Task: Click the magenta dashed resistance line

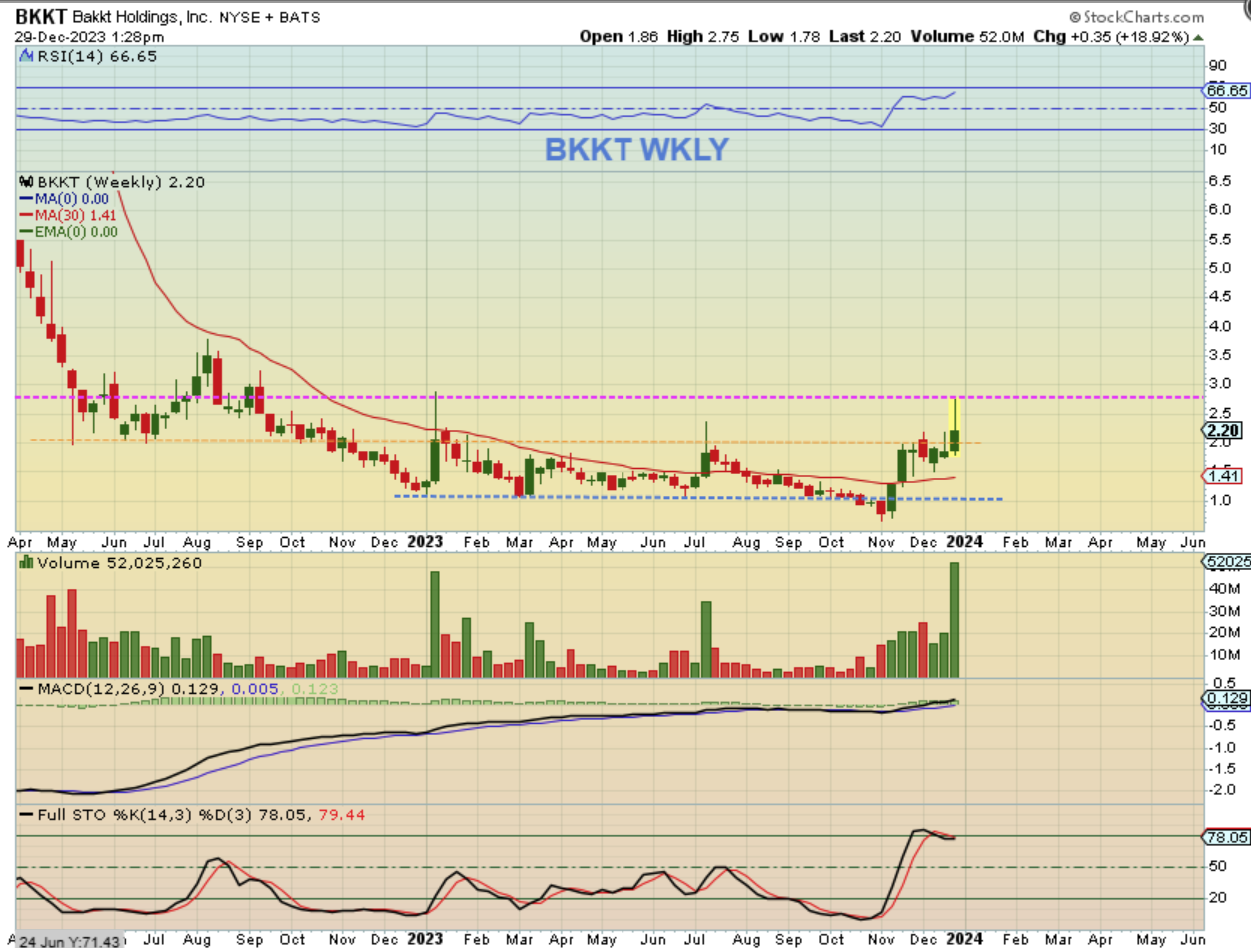Action: (610, 397)
